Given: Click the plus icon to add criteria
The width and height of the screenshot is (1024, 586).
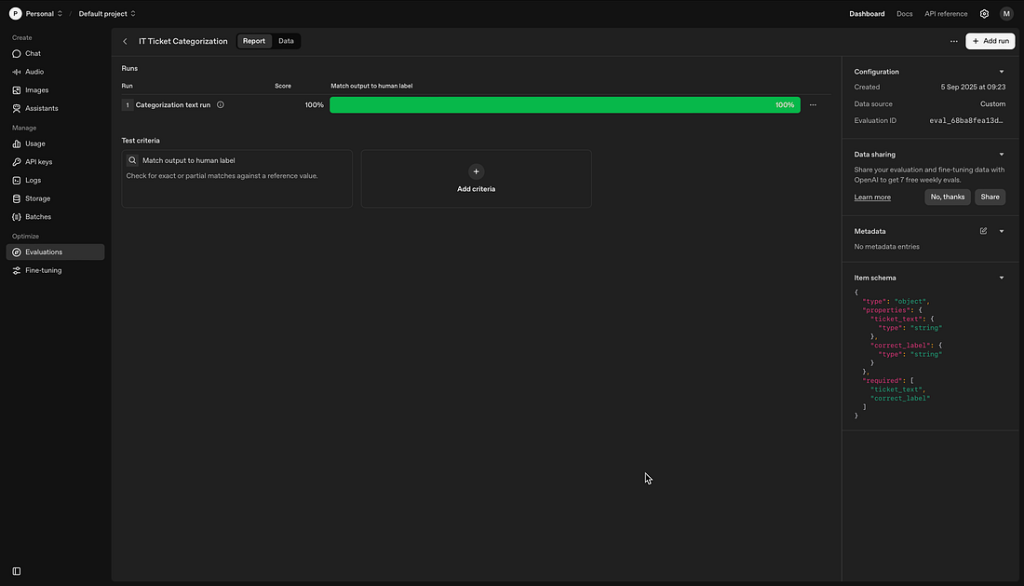Looking at the screenshot, I should (476, 172).
